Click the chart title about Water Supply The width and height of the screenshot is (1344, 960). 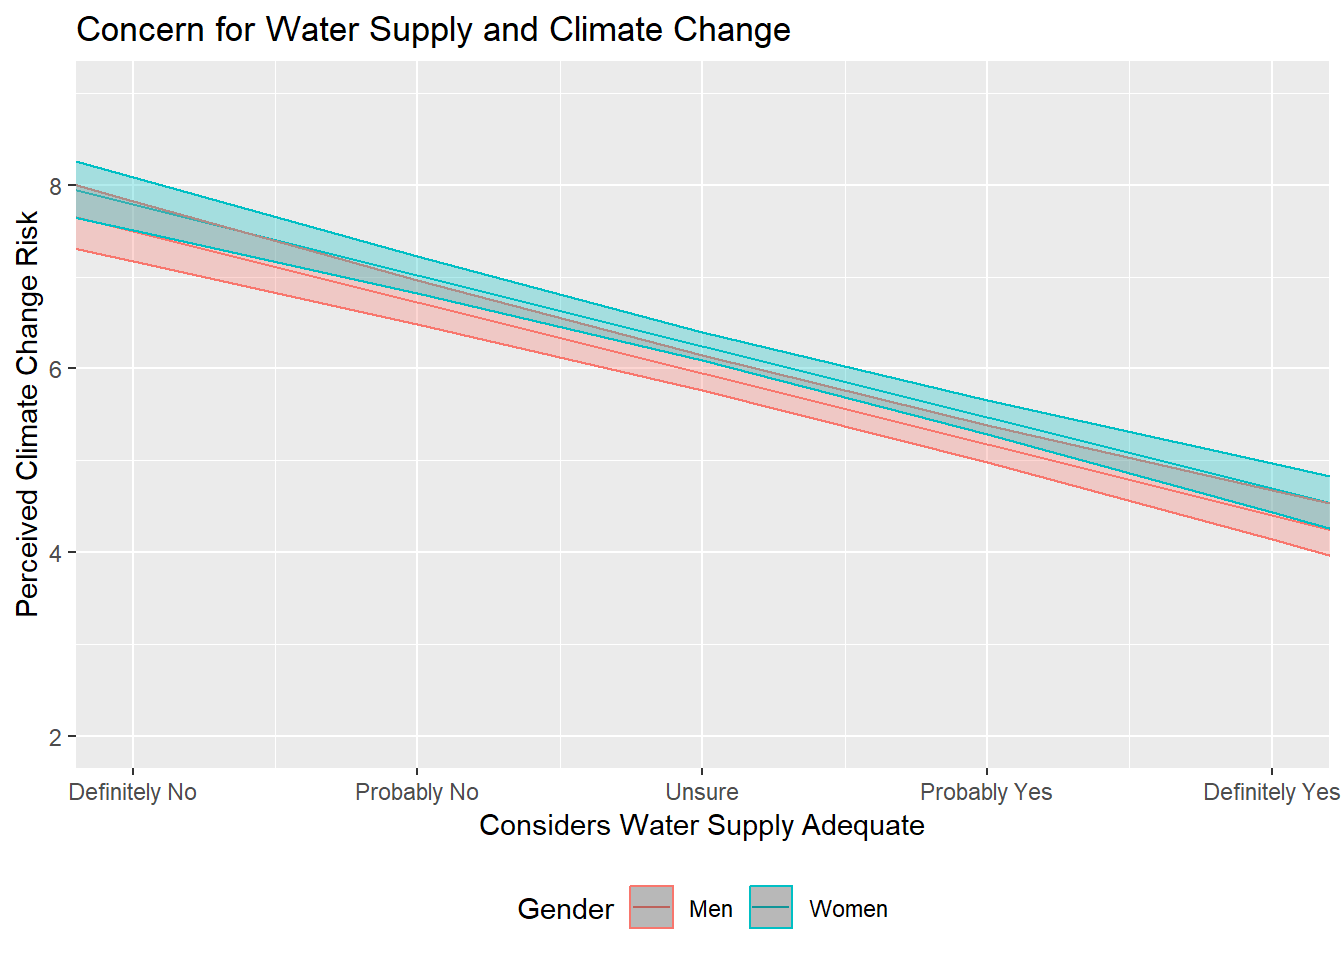click(433, 30)
